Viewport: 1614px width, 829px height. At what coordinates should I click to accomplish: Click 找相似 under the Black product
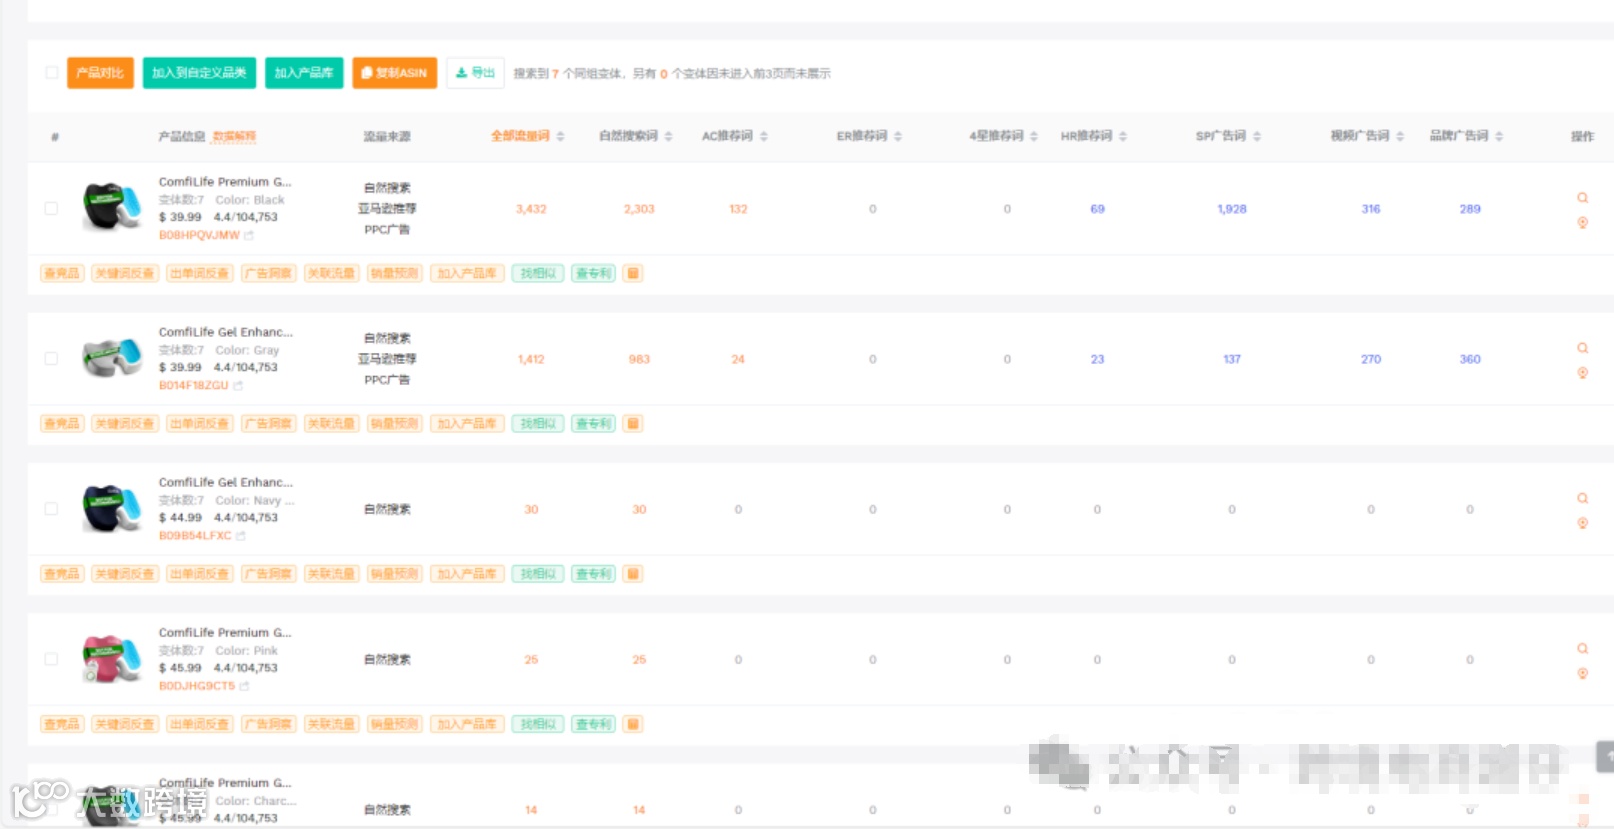click(538, 273)
